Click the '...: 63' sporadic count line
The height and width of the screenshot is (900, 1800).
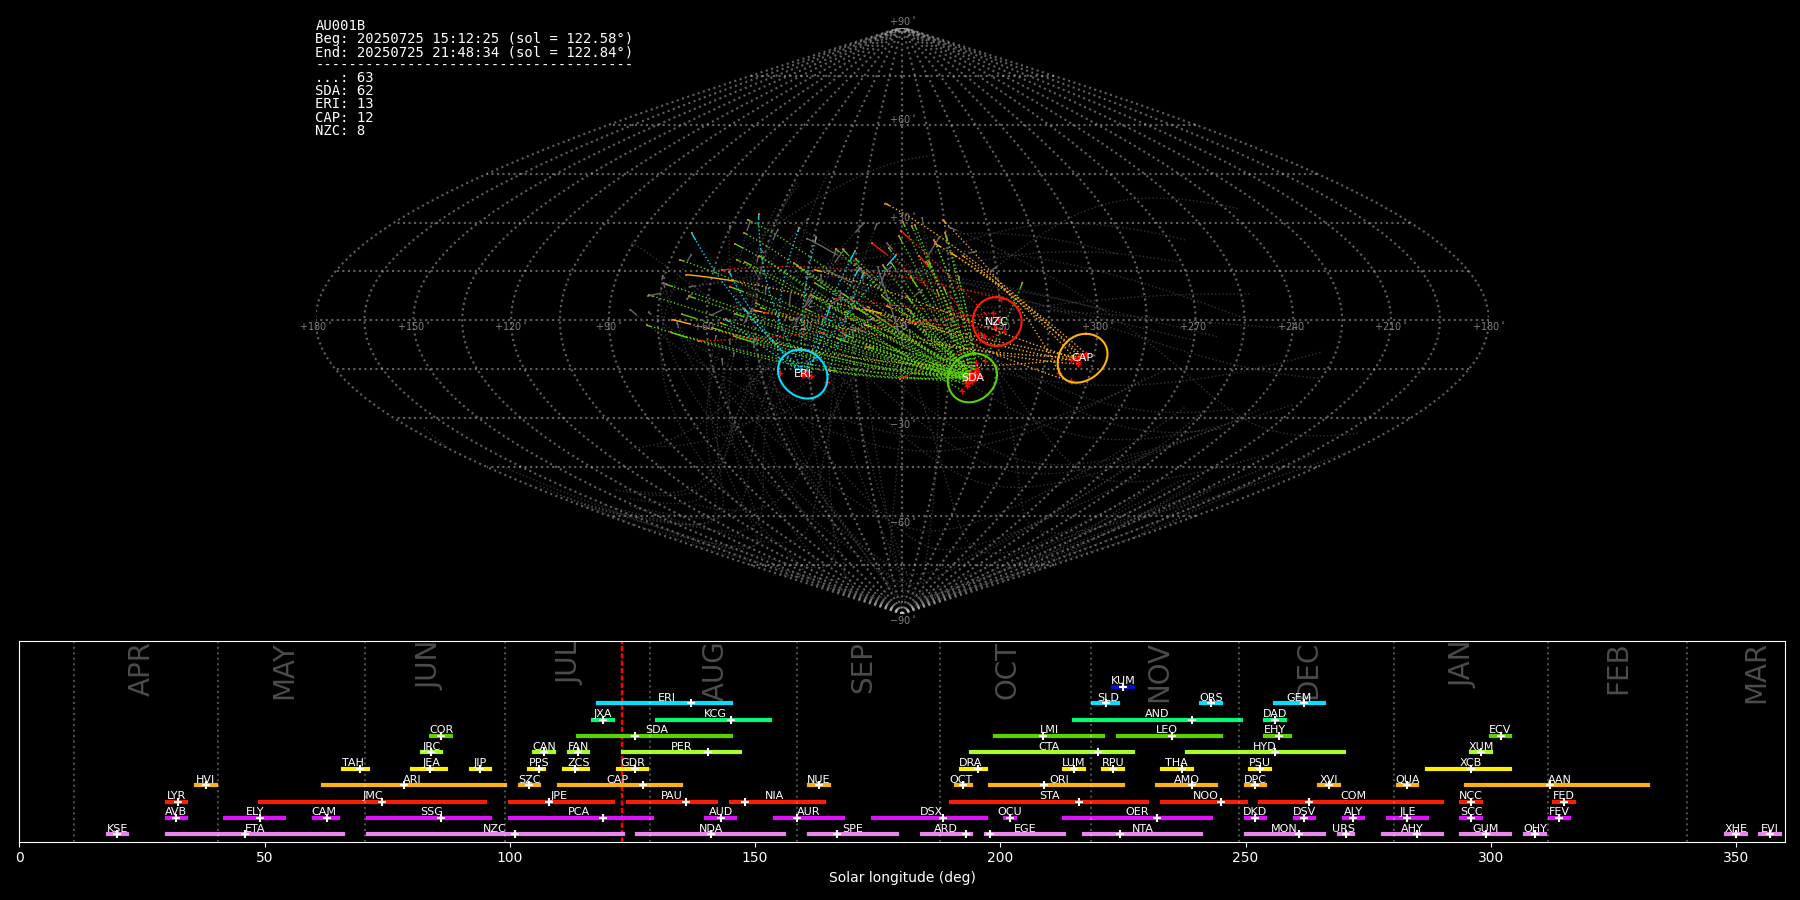tap(344, 78)
